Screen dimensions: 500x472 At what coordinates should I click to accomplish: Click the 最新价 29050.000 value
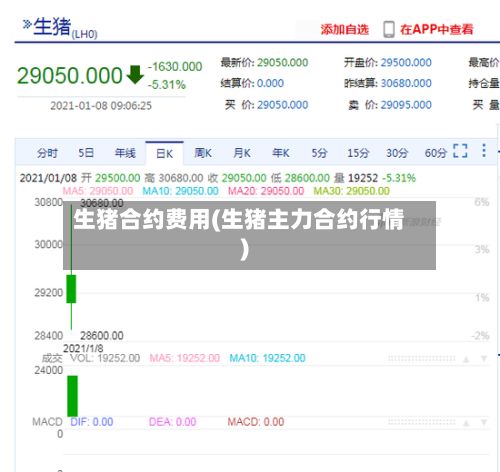click(x=282, y=63)
